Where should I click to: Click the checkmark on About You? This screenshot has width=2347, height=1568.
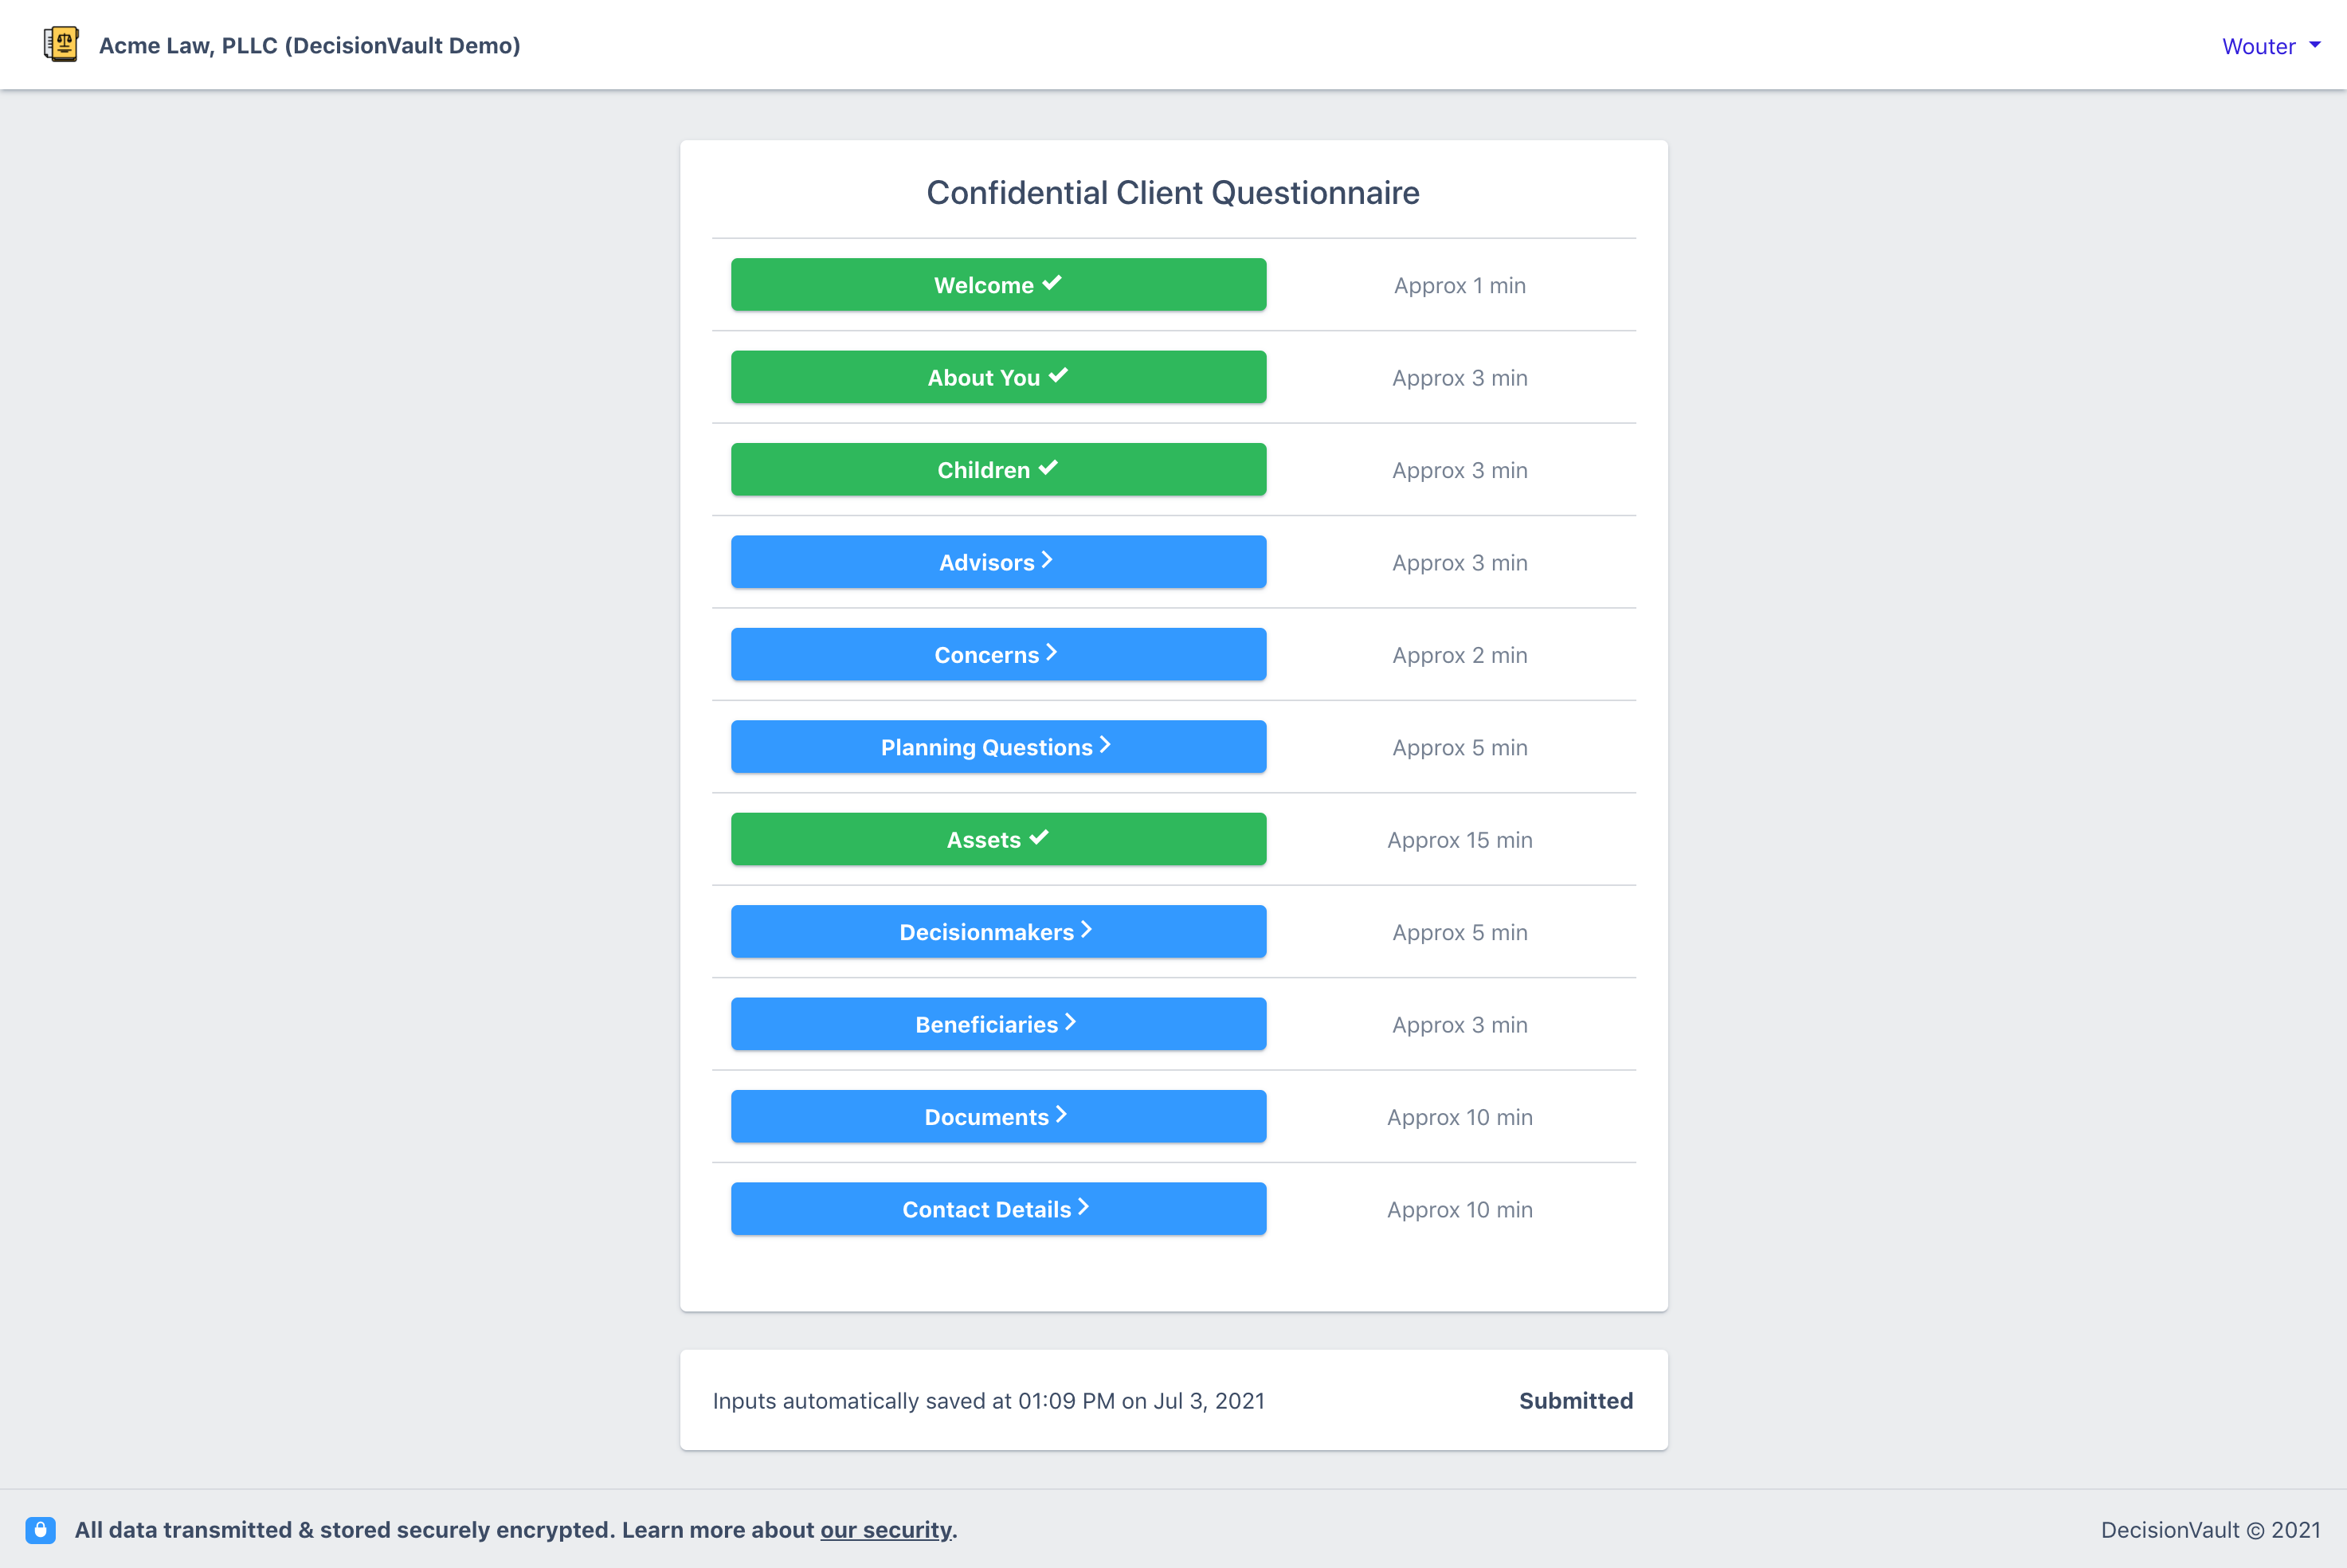coord(1058,376)
